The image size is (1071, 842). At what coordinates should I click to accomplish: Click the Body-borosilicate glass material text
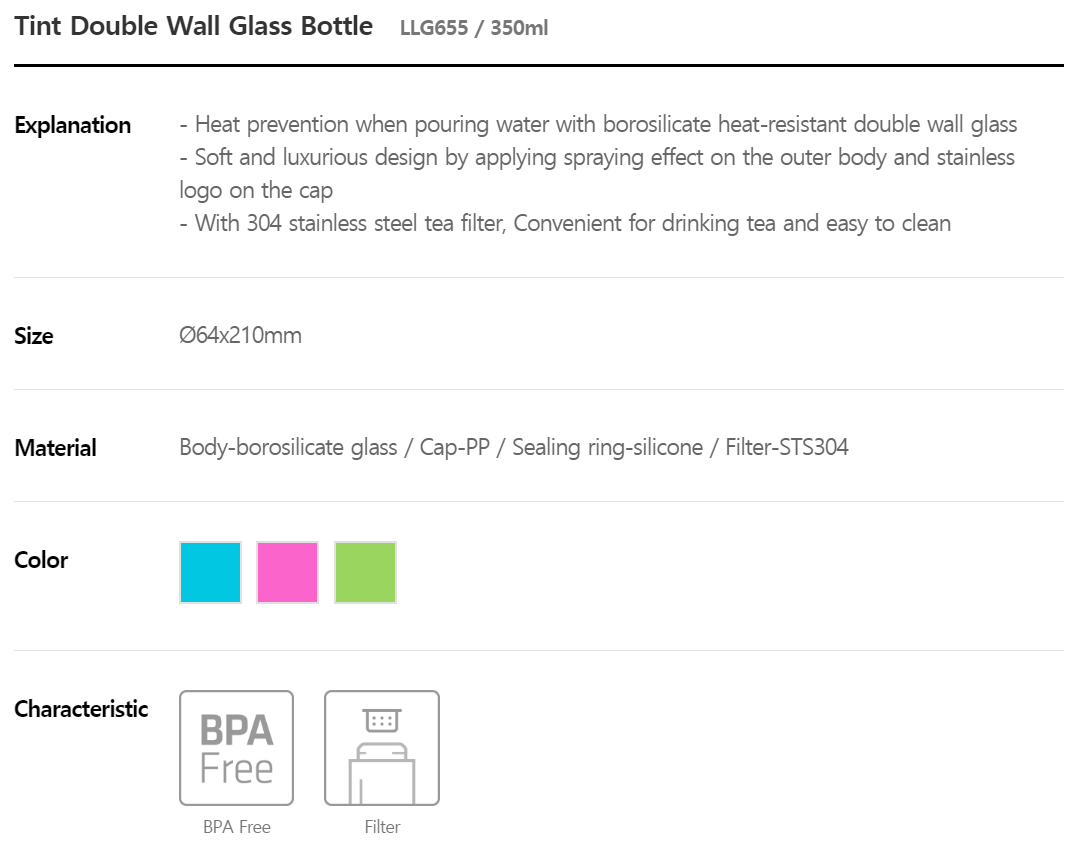288,447
